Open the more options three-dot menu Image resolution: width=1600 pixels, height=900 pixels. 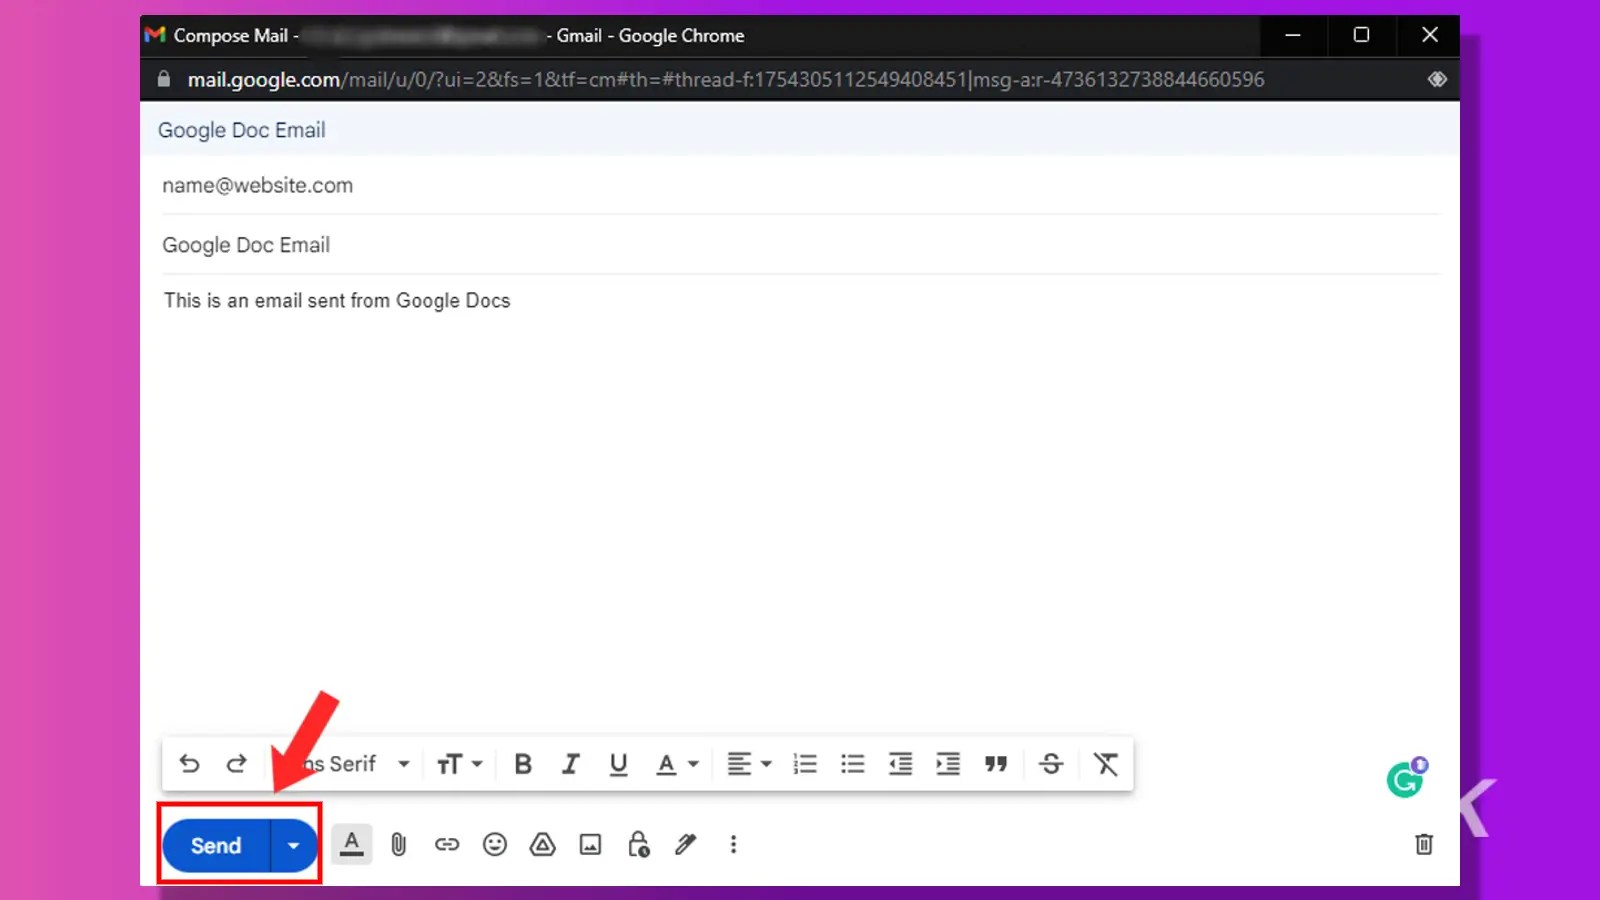(x=733, y=844)
